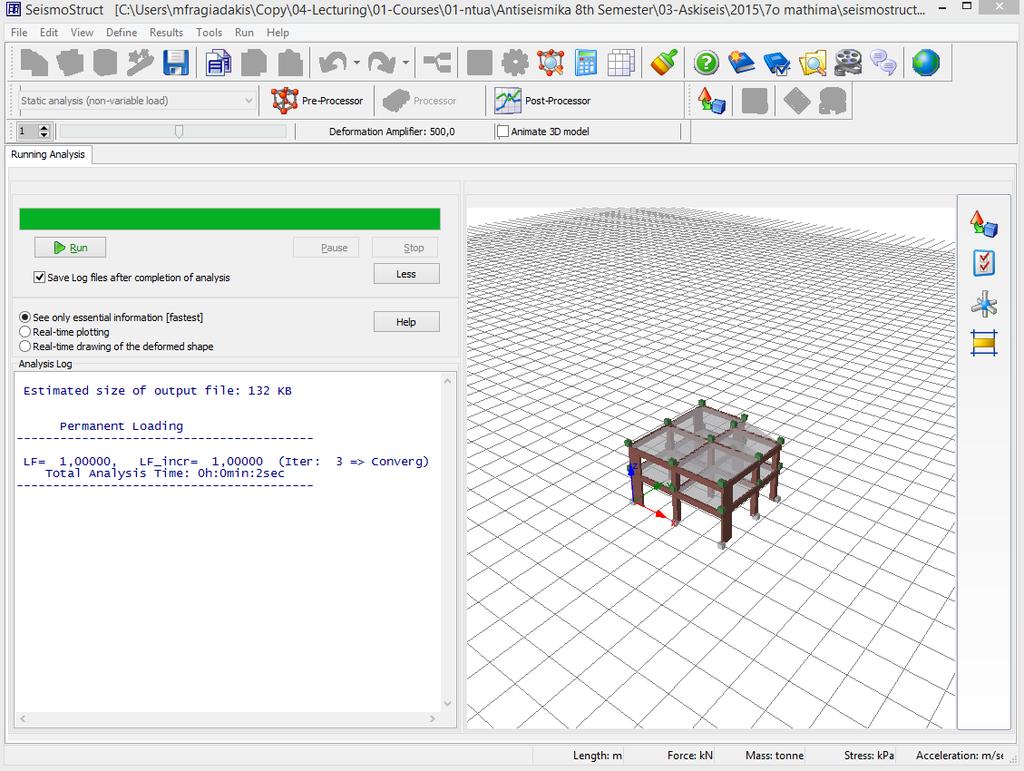Click the green analysis progress bar

click(230, 219)
